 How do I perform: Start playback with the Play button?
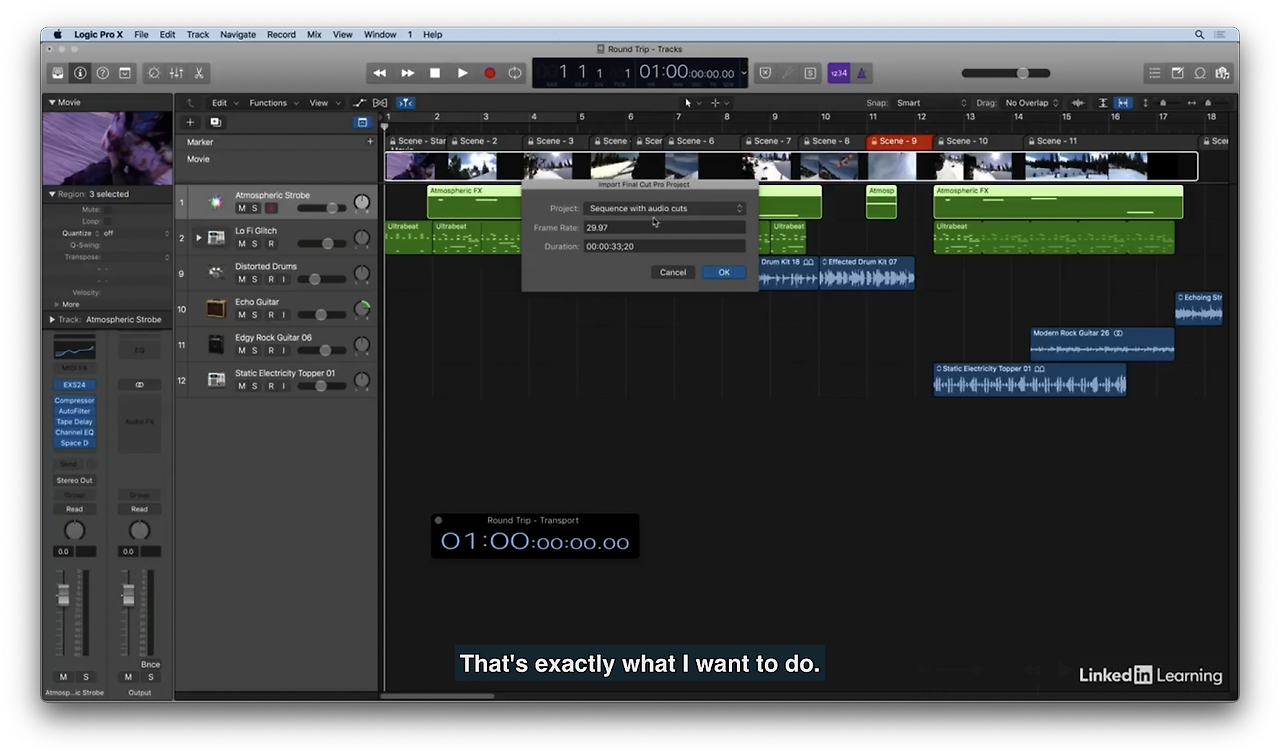pos(462,73)
